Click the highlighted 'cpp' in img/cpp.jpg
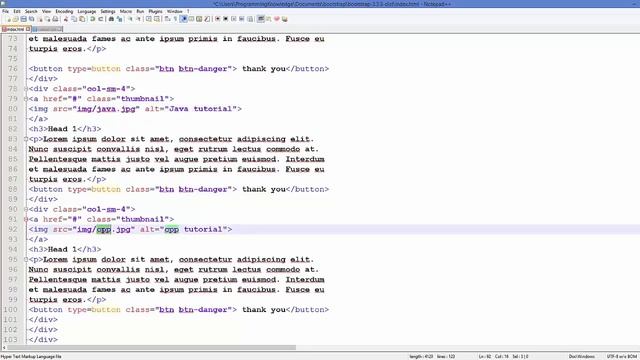Viewport: 640px width, 360px height. point(104,229)
